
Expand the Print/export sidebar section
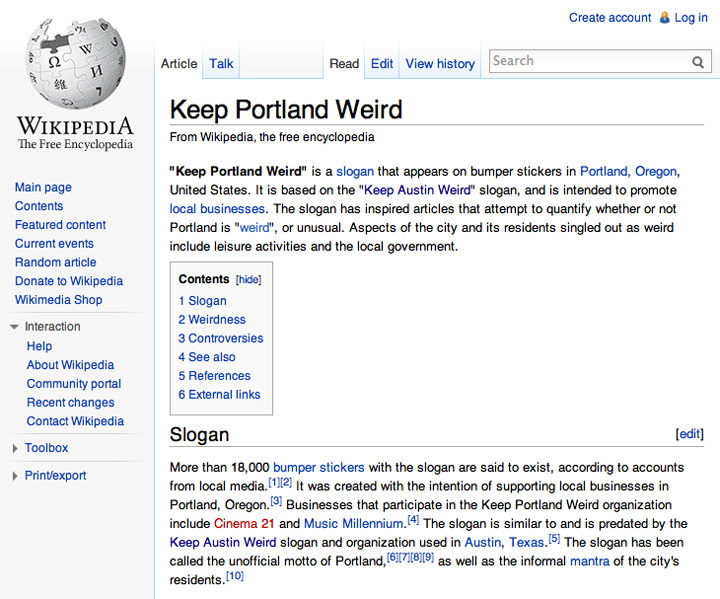click(15, 476)
